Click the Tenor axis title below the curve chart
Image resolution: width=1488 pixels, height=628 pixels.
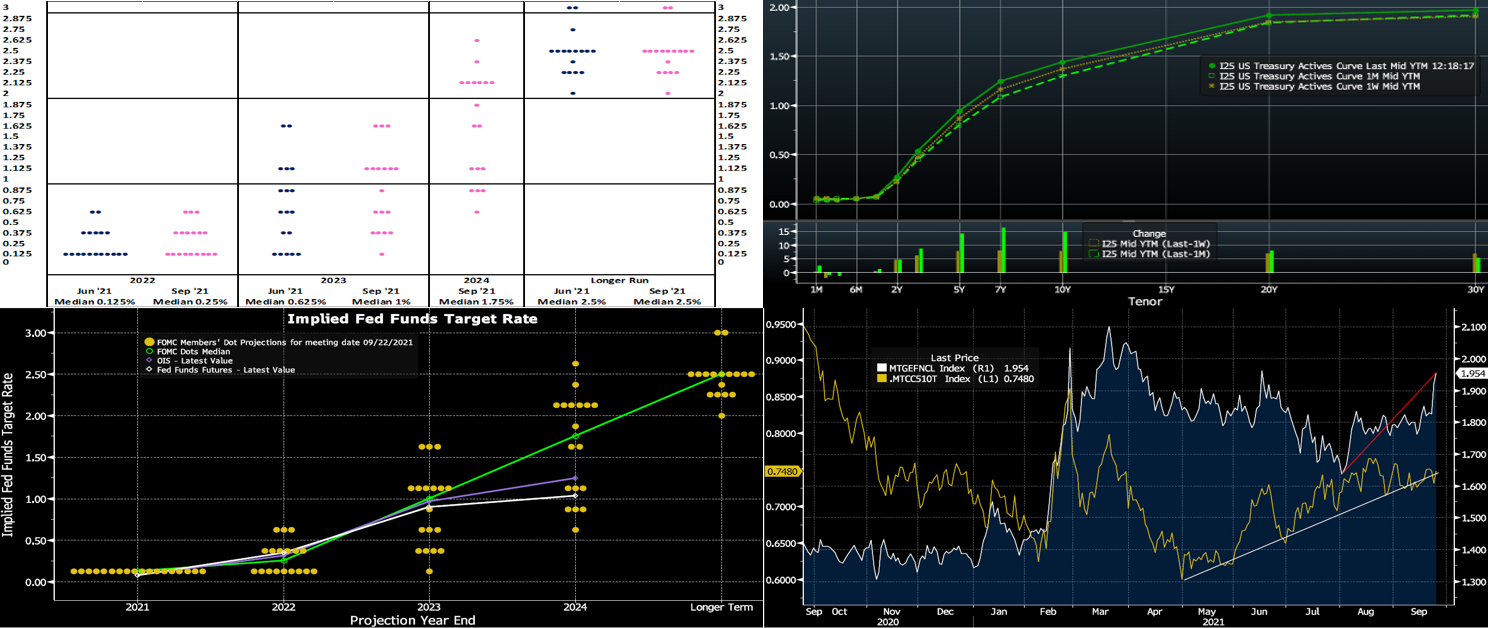(1145, 301)
